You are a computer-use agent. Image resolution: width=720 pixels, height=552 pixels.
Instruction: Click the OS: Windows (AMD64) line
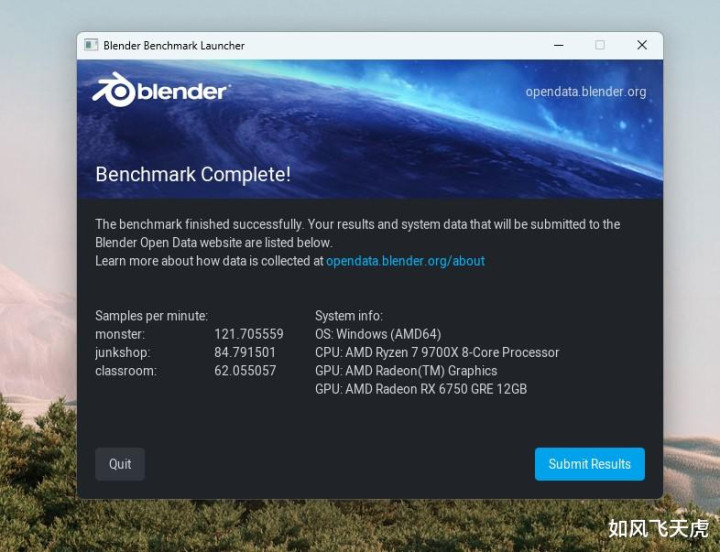pyautogui.click(x=378, y=334)
